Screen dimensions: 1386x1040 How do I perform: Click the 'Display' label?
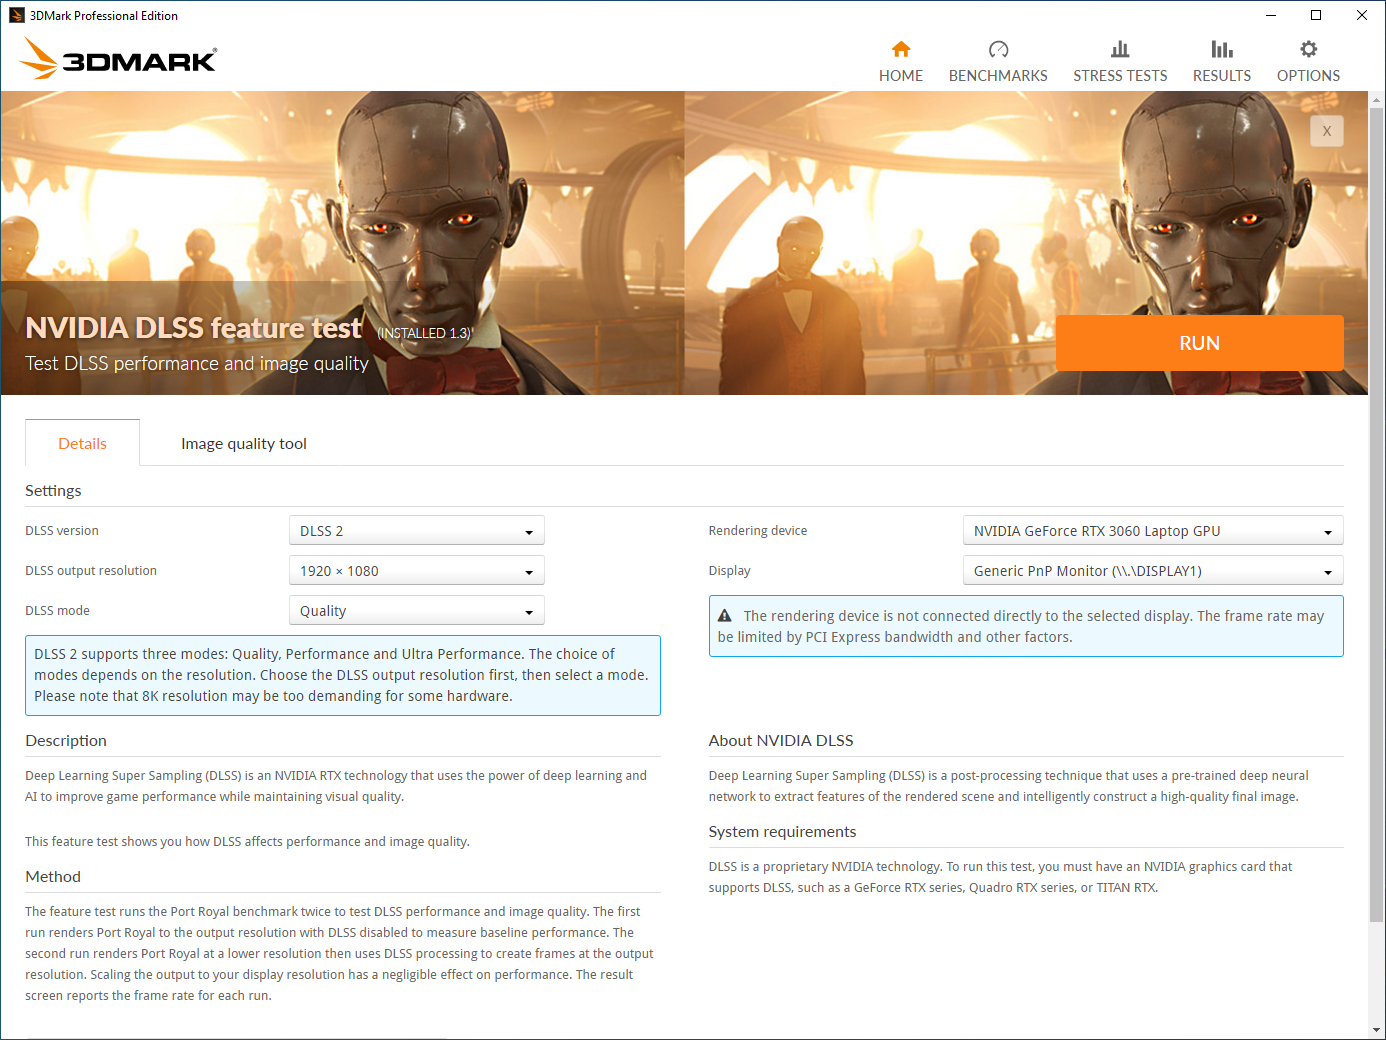[729, 571]
